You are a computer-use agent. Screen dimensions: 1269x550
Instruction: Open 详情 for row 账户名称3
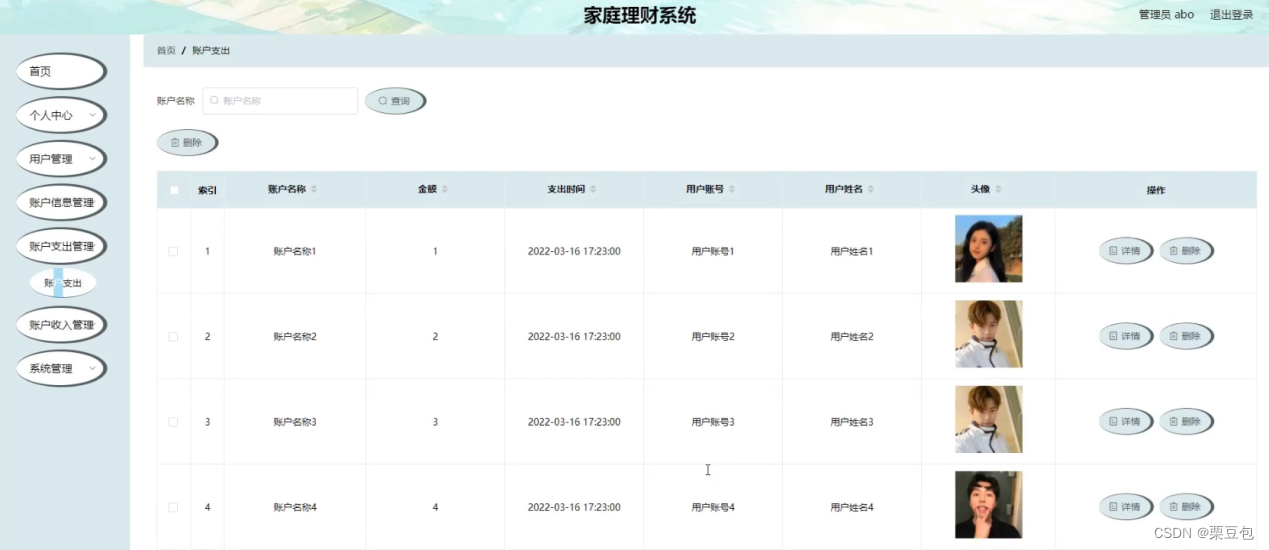[1125, 422]
